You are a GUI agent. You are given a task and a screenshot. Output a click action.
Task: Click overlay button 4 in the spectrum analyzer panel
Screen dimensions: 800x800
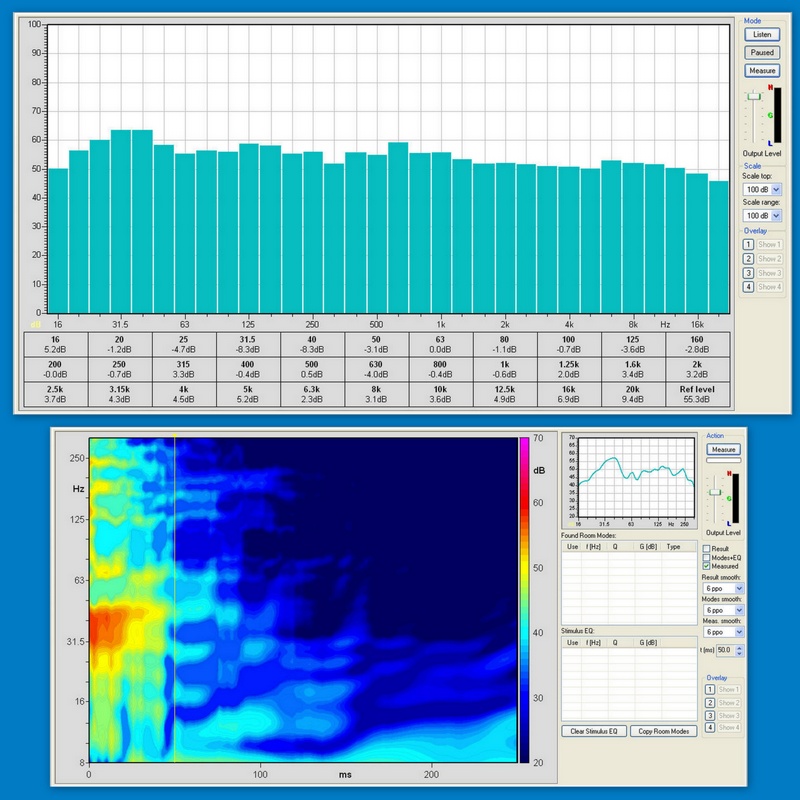tap(748, 287)
